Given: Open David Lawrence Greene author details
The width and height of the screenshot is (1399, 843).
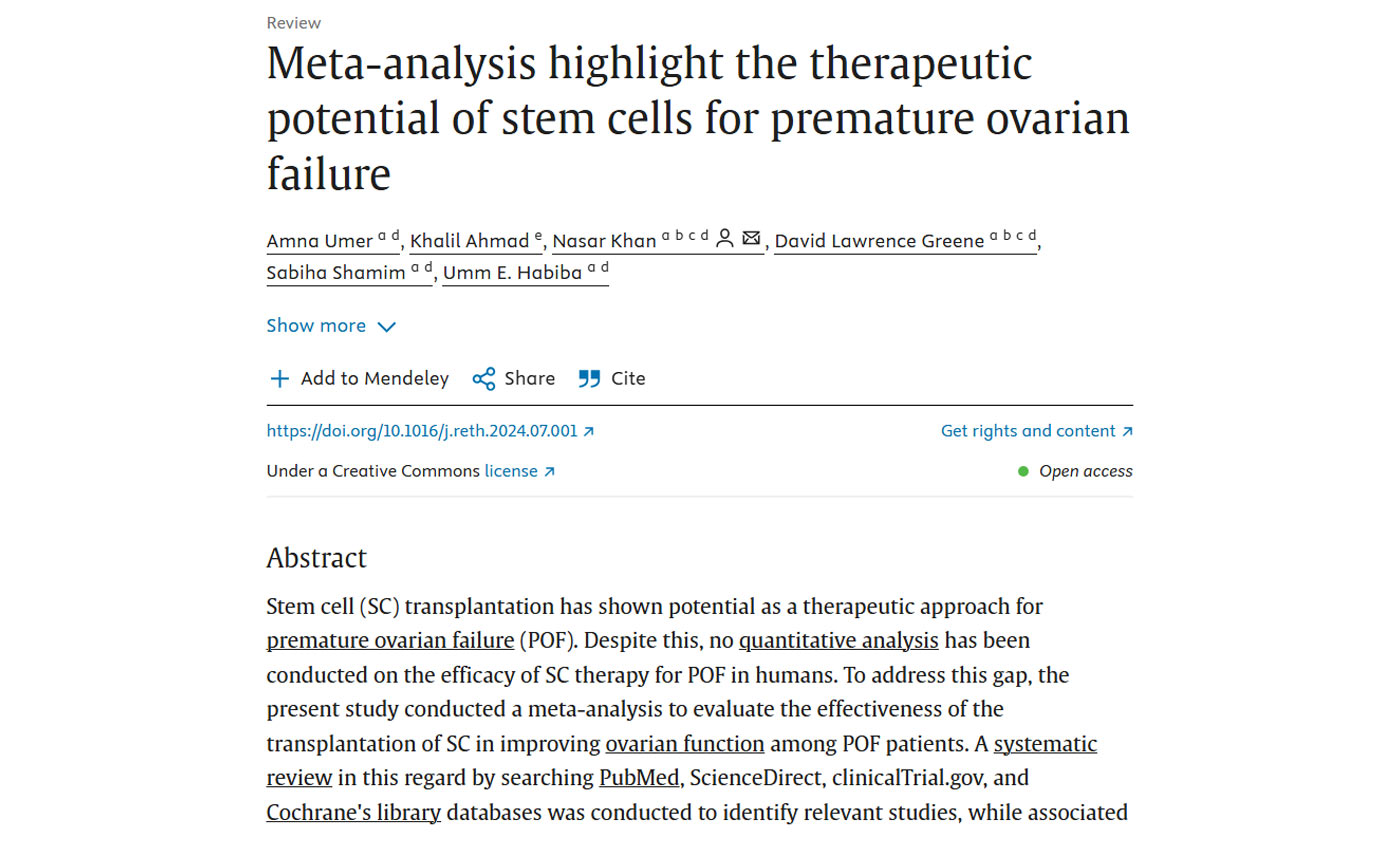Looking at the screenshot, I should (879, 241).
